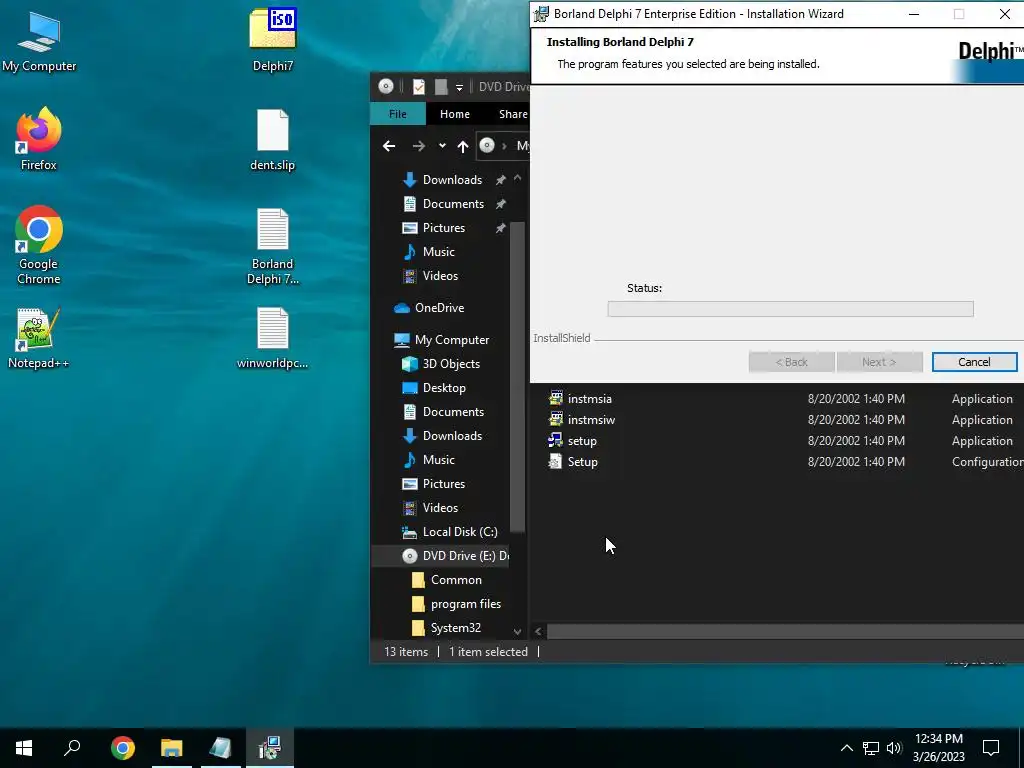Open the Home ribbon tab
Image resolution: width=1024 pixels, height=768 pixels.
tap(455, 114)
